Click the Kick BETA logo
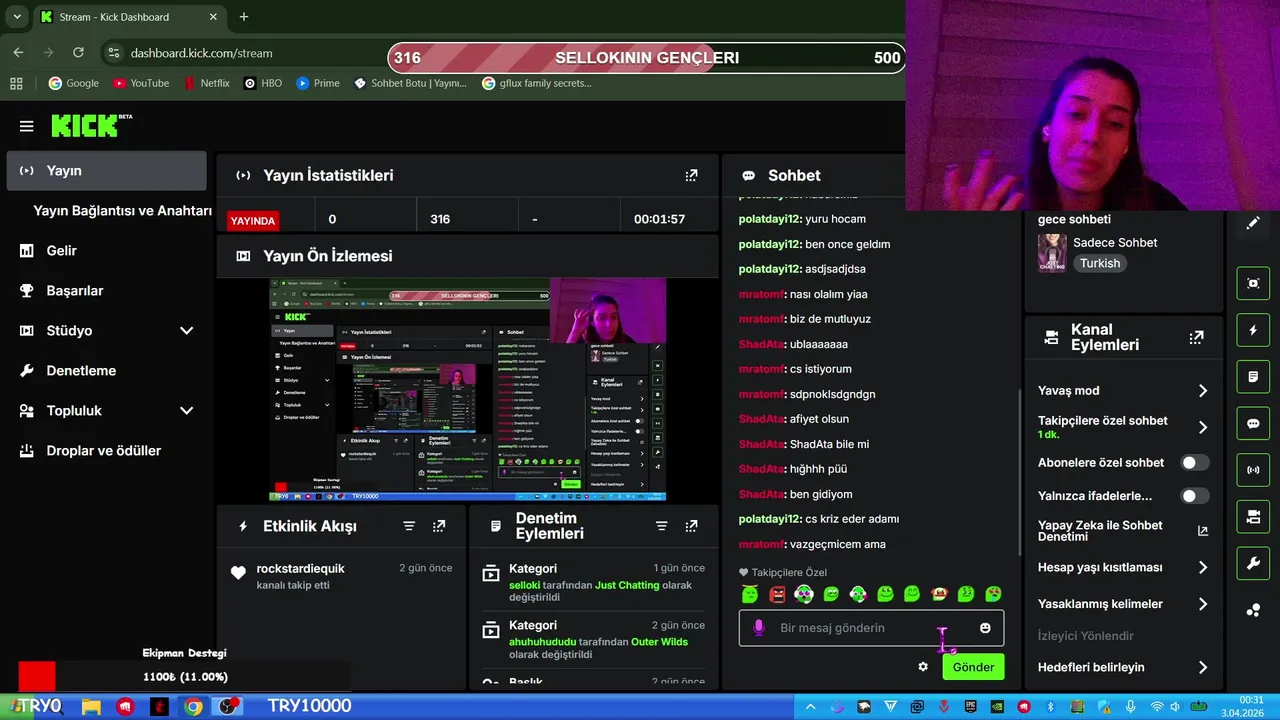Viewport: 1280px width, 720px height. (x=91, y=125)
